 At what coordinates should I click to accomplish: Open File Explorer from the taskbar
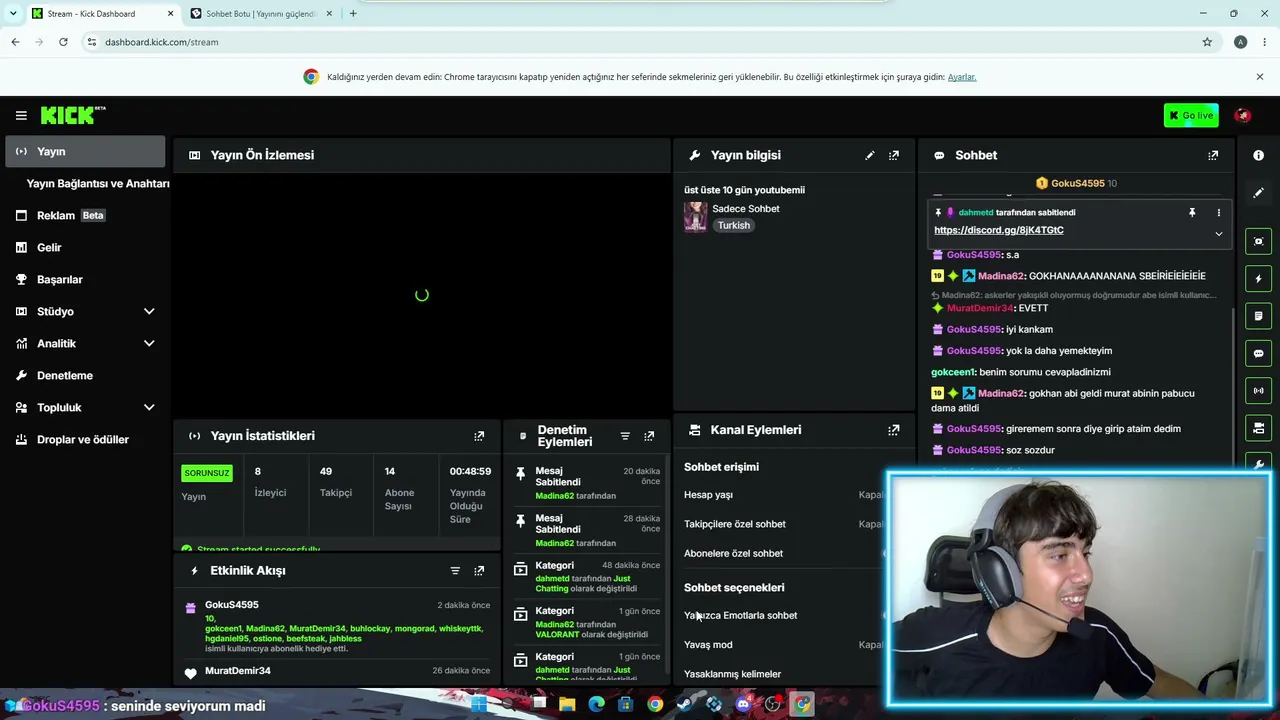coord(567,705)
